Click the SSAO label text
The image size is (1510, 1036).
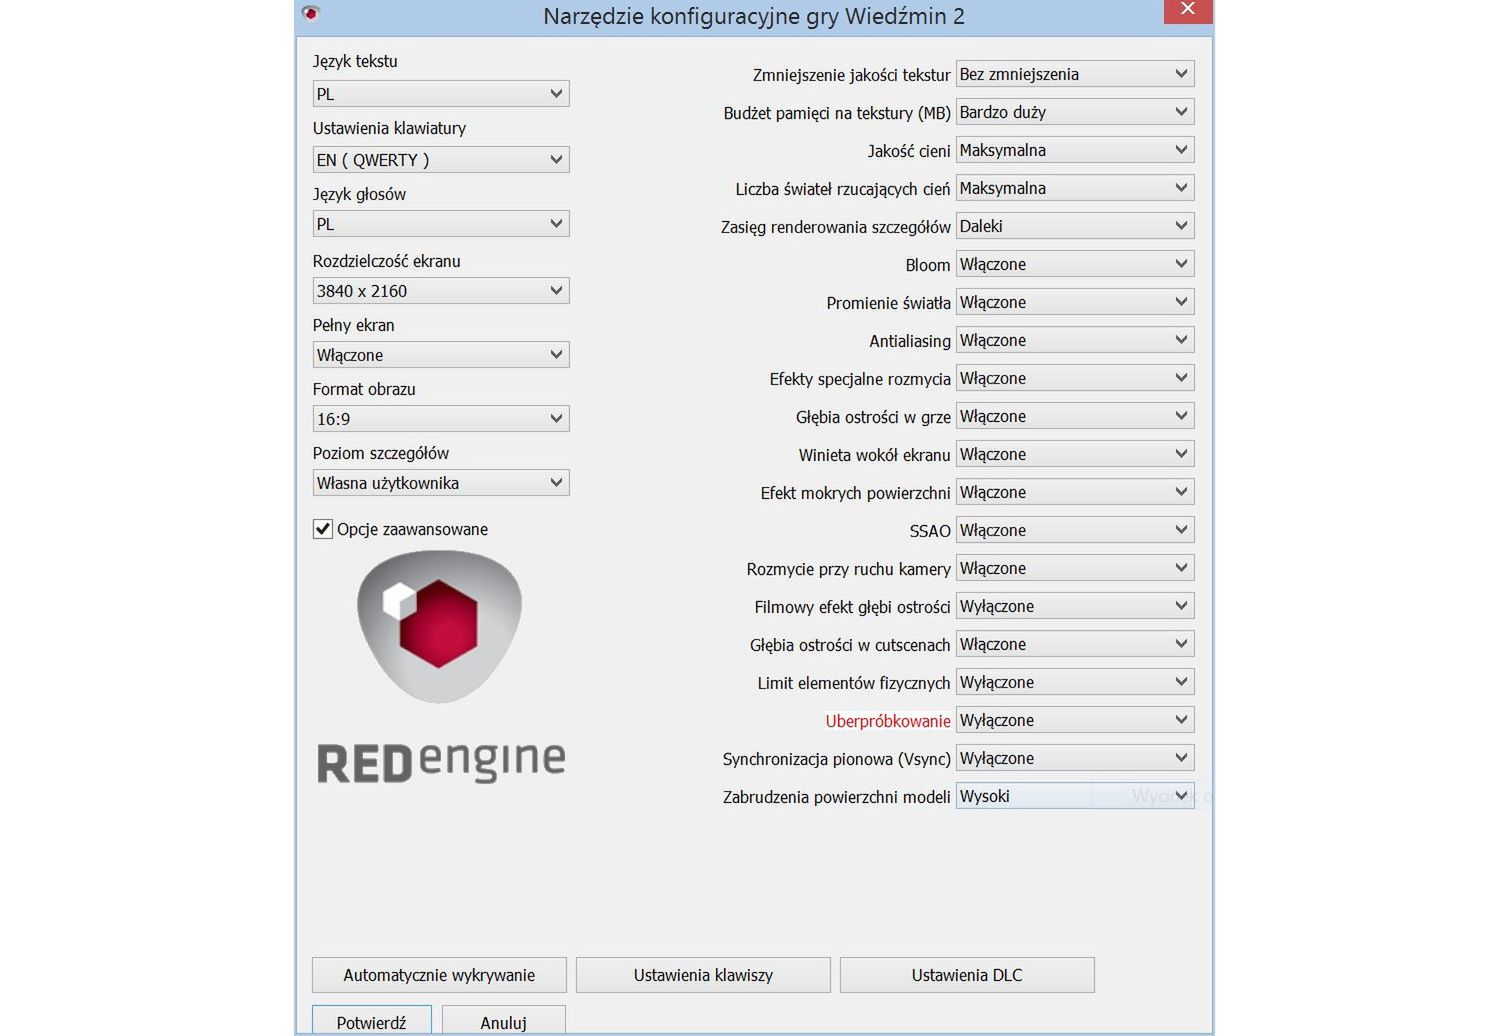pos(930,531)
